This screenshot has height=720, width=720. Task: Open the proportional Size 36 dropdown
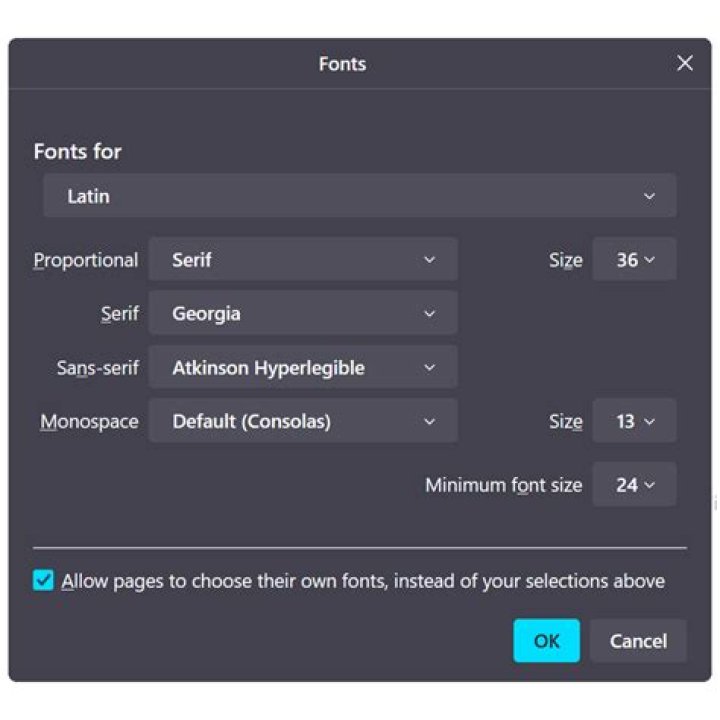pos(634,260)
